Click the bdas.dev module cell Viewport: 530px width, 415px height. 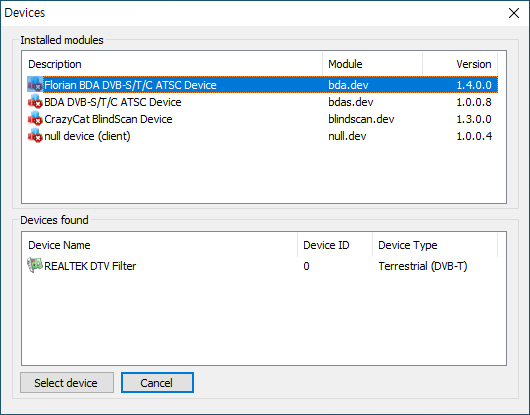[x=351, y=102]
